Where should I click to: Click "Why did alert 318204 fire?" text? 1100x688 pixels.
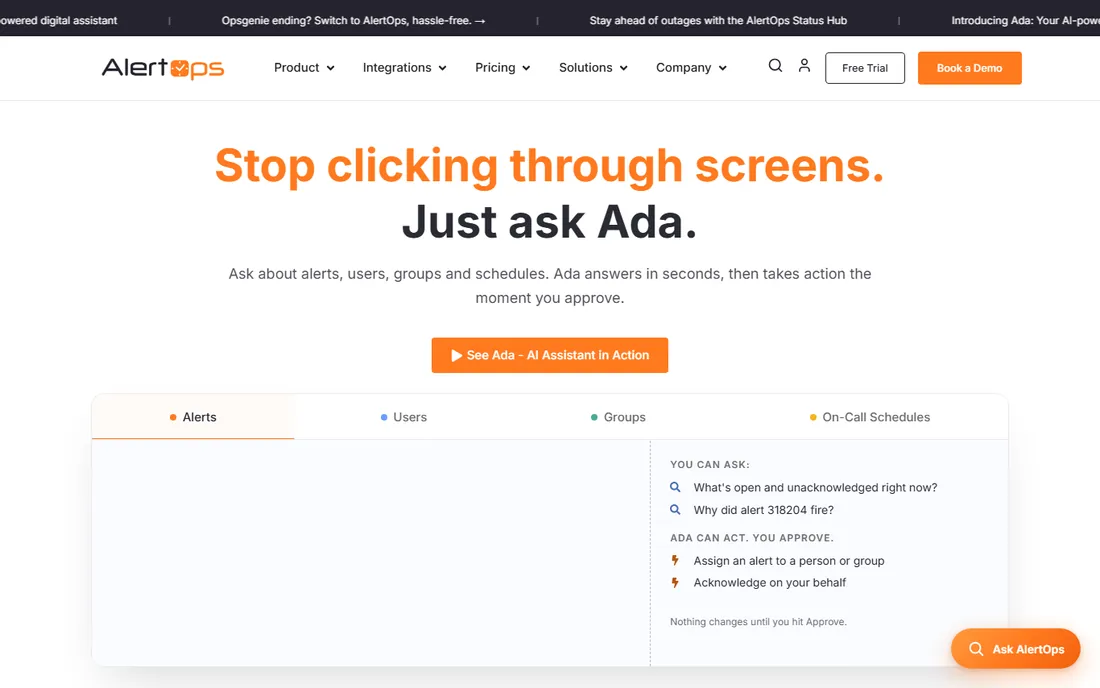point(763,510)
